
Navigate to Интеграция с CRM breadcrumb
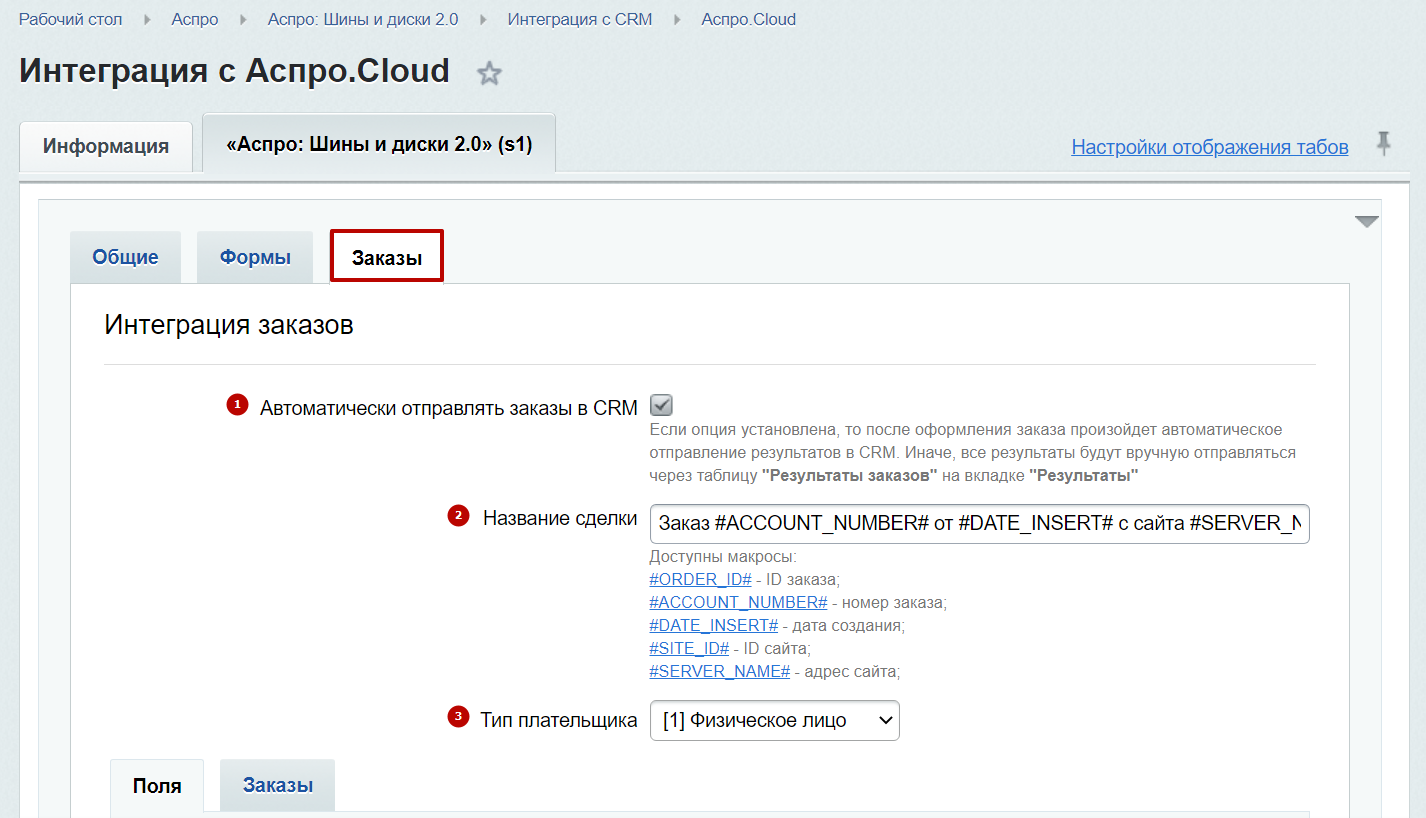pos(580,20)
